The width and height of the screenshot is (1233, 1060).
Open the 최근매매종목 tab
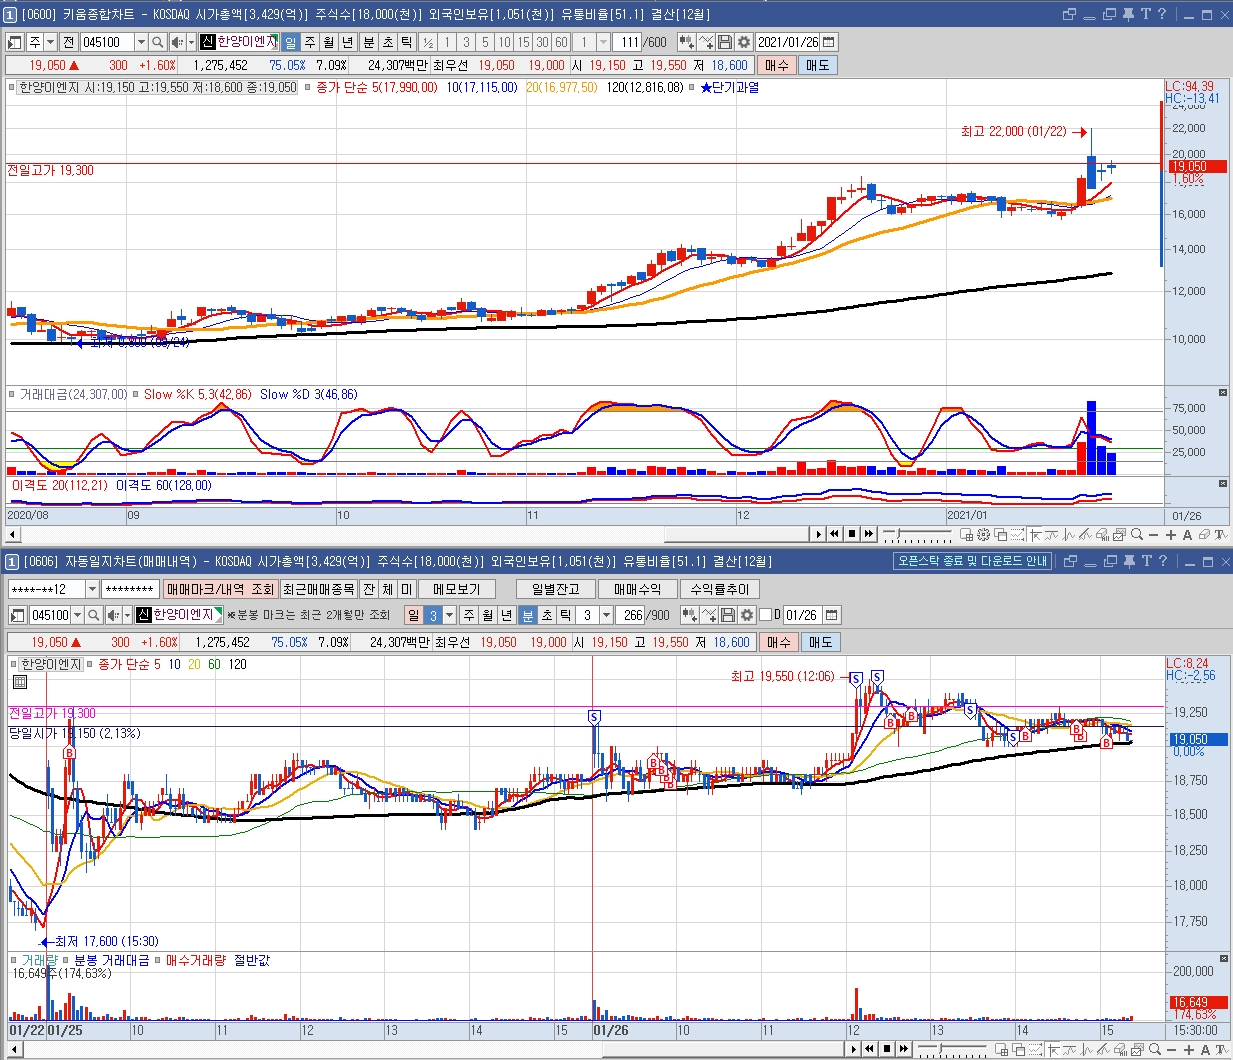[x=318, y=589]
